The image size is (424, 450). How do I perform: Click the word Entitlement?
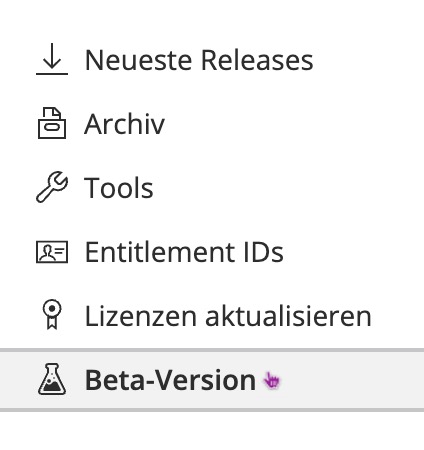pos(161,252)
